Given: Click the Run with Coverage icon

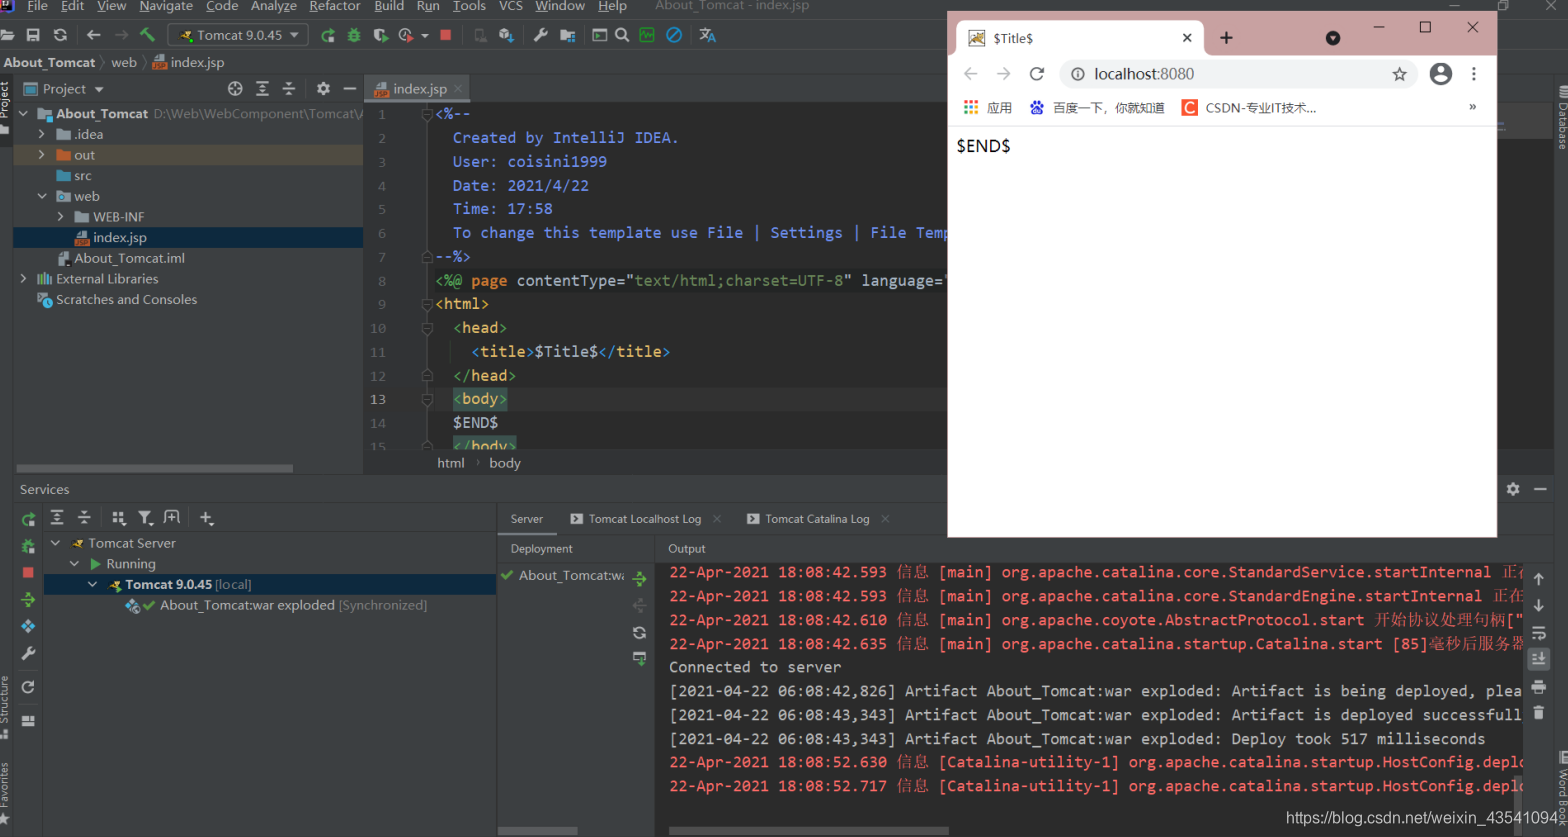Looking at the screenshot, I should tap(380, 35).
